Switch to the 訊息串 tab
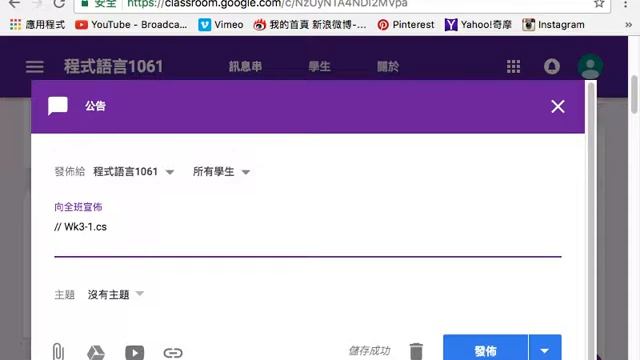The image size is (640, 360). coord(245,67)
